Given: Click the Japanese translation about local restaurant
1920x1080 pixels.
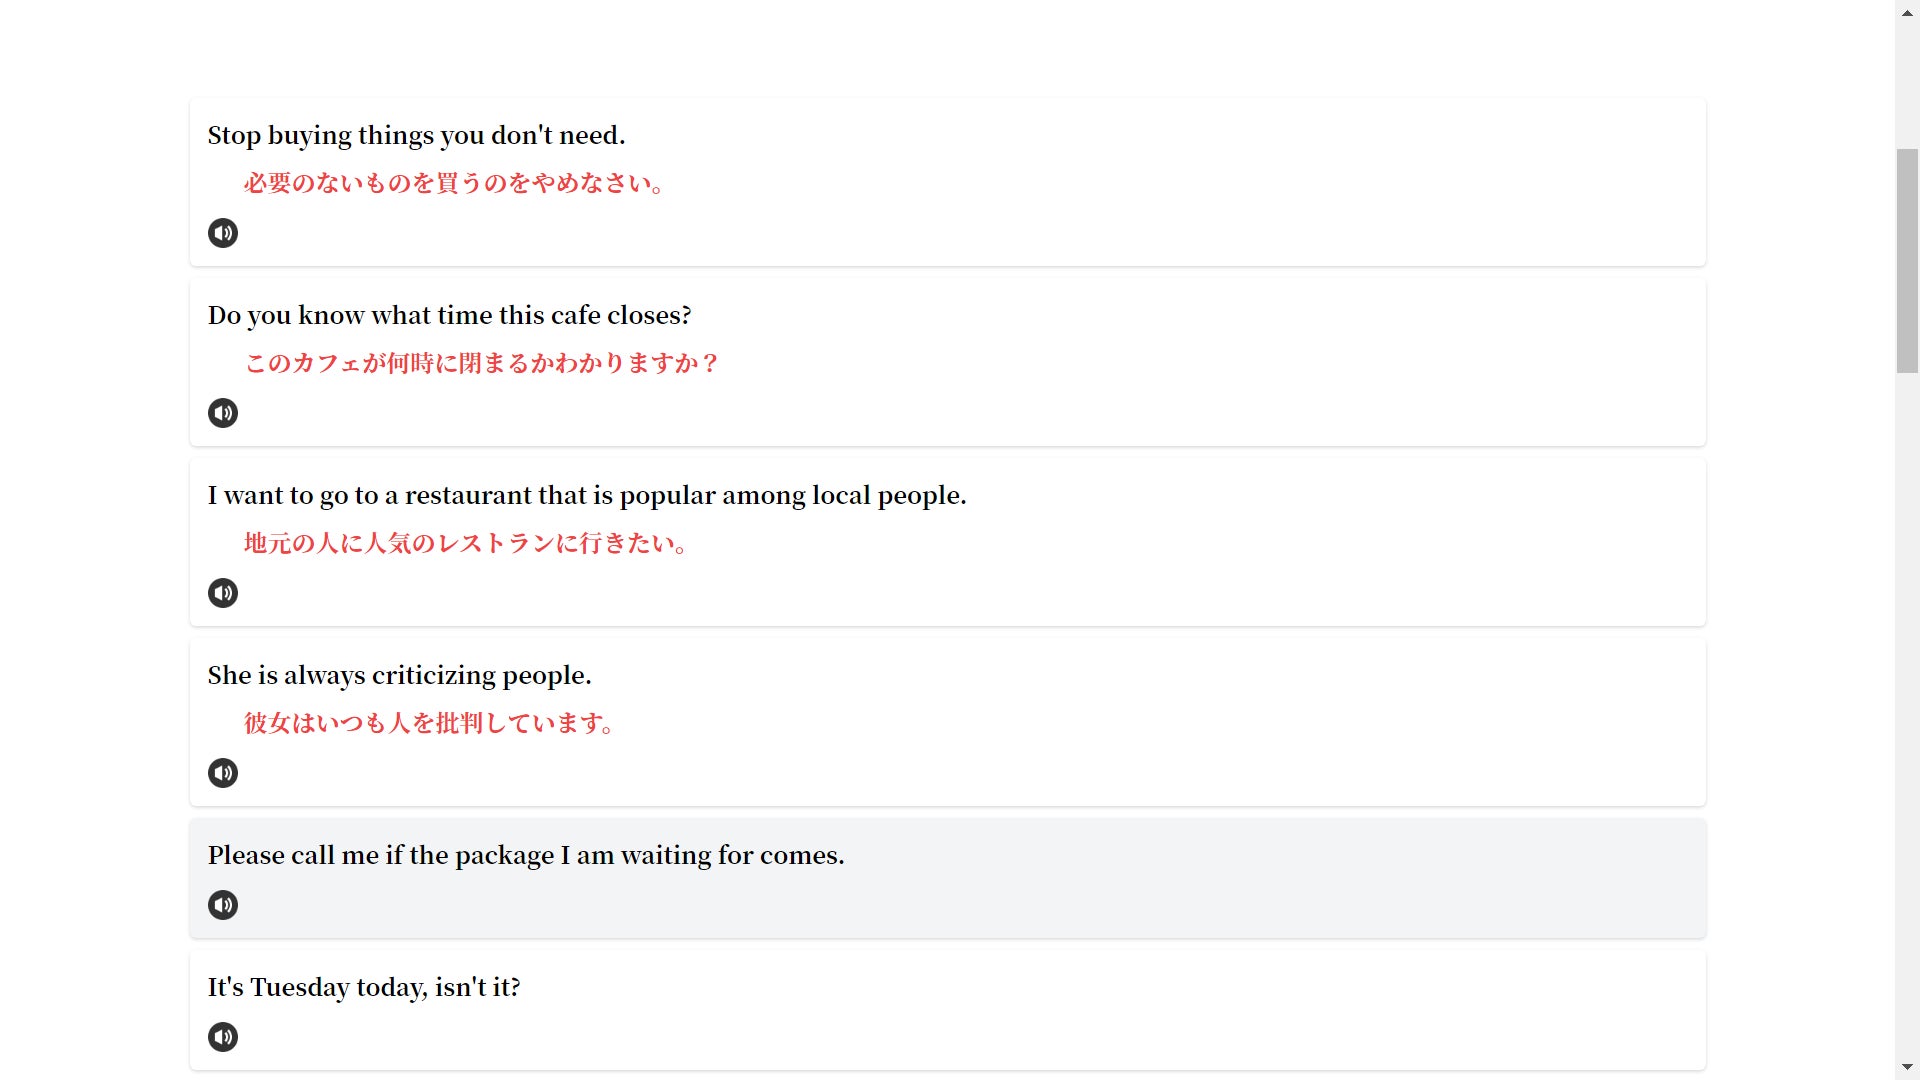Looking at the screenshot, I should pos(465,543).
